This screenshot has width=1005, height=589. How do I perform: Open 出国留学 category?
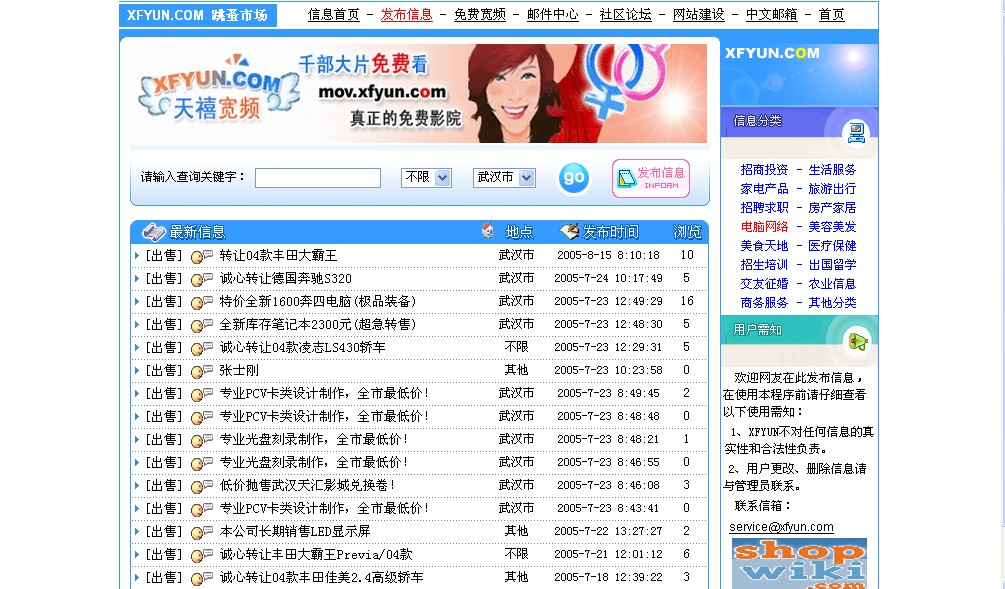pyautogui.click(x=832, y=265)
